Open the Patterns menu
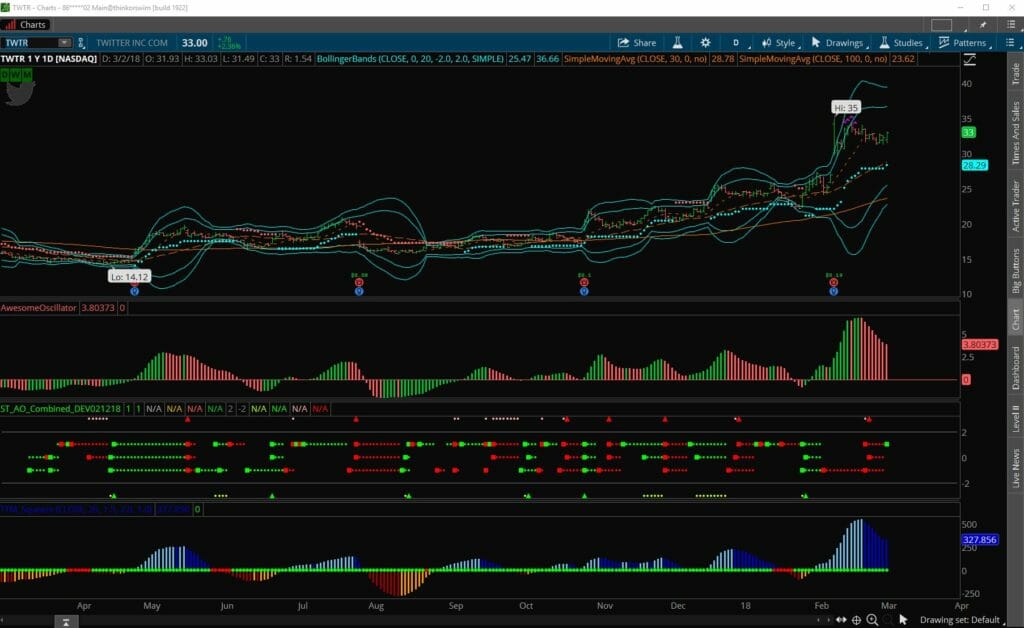The height and width of the screenshot is (628, 1024). [x=965, y=43]
